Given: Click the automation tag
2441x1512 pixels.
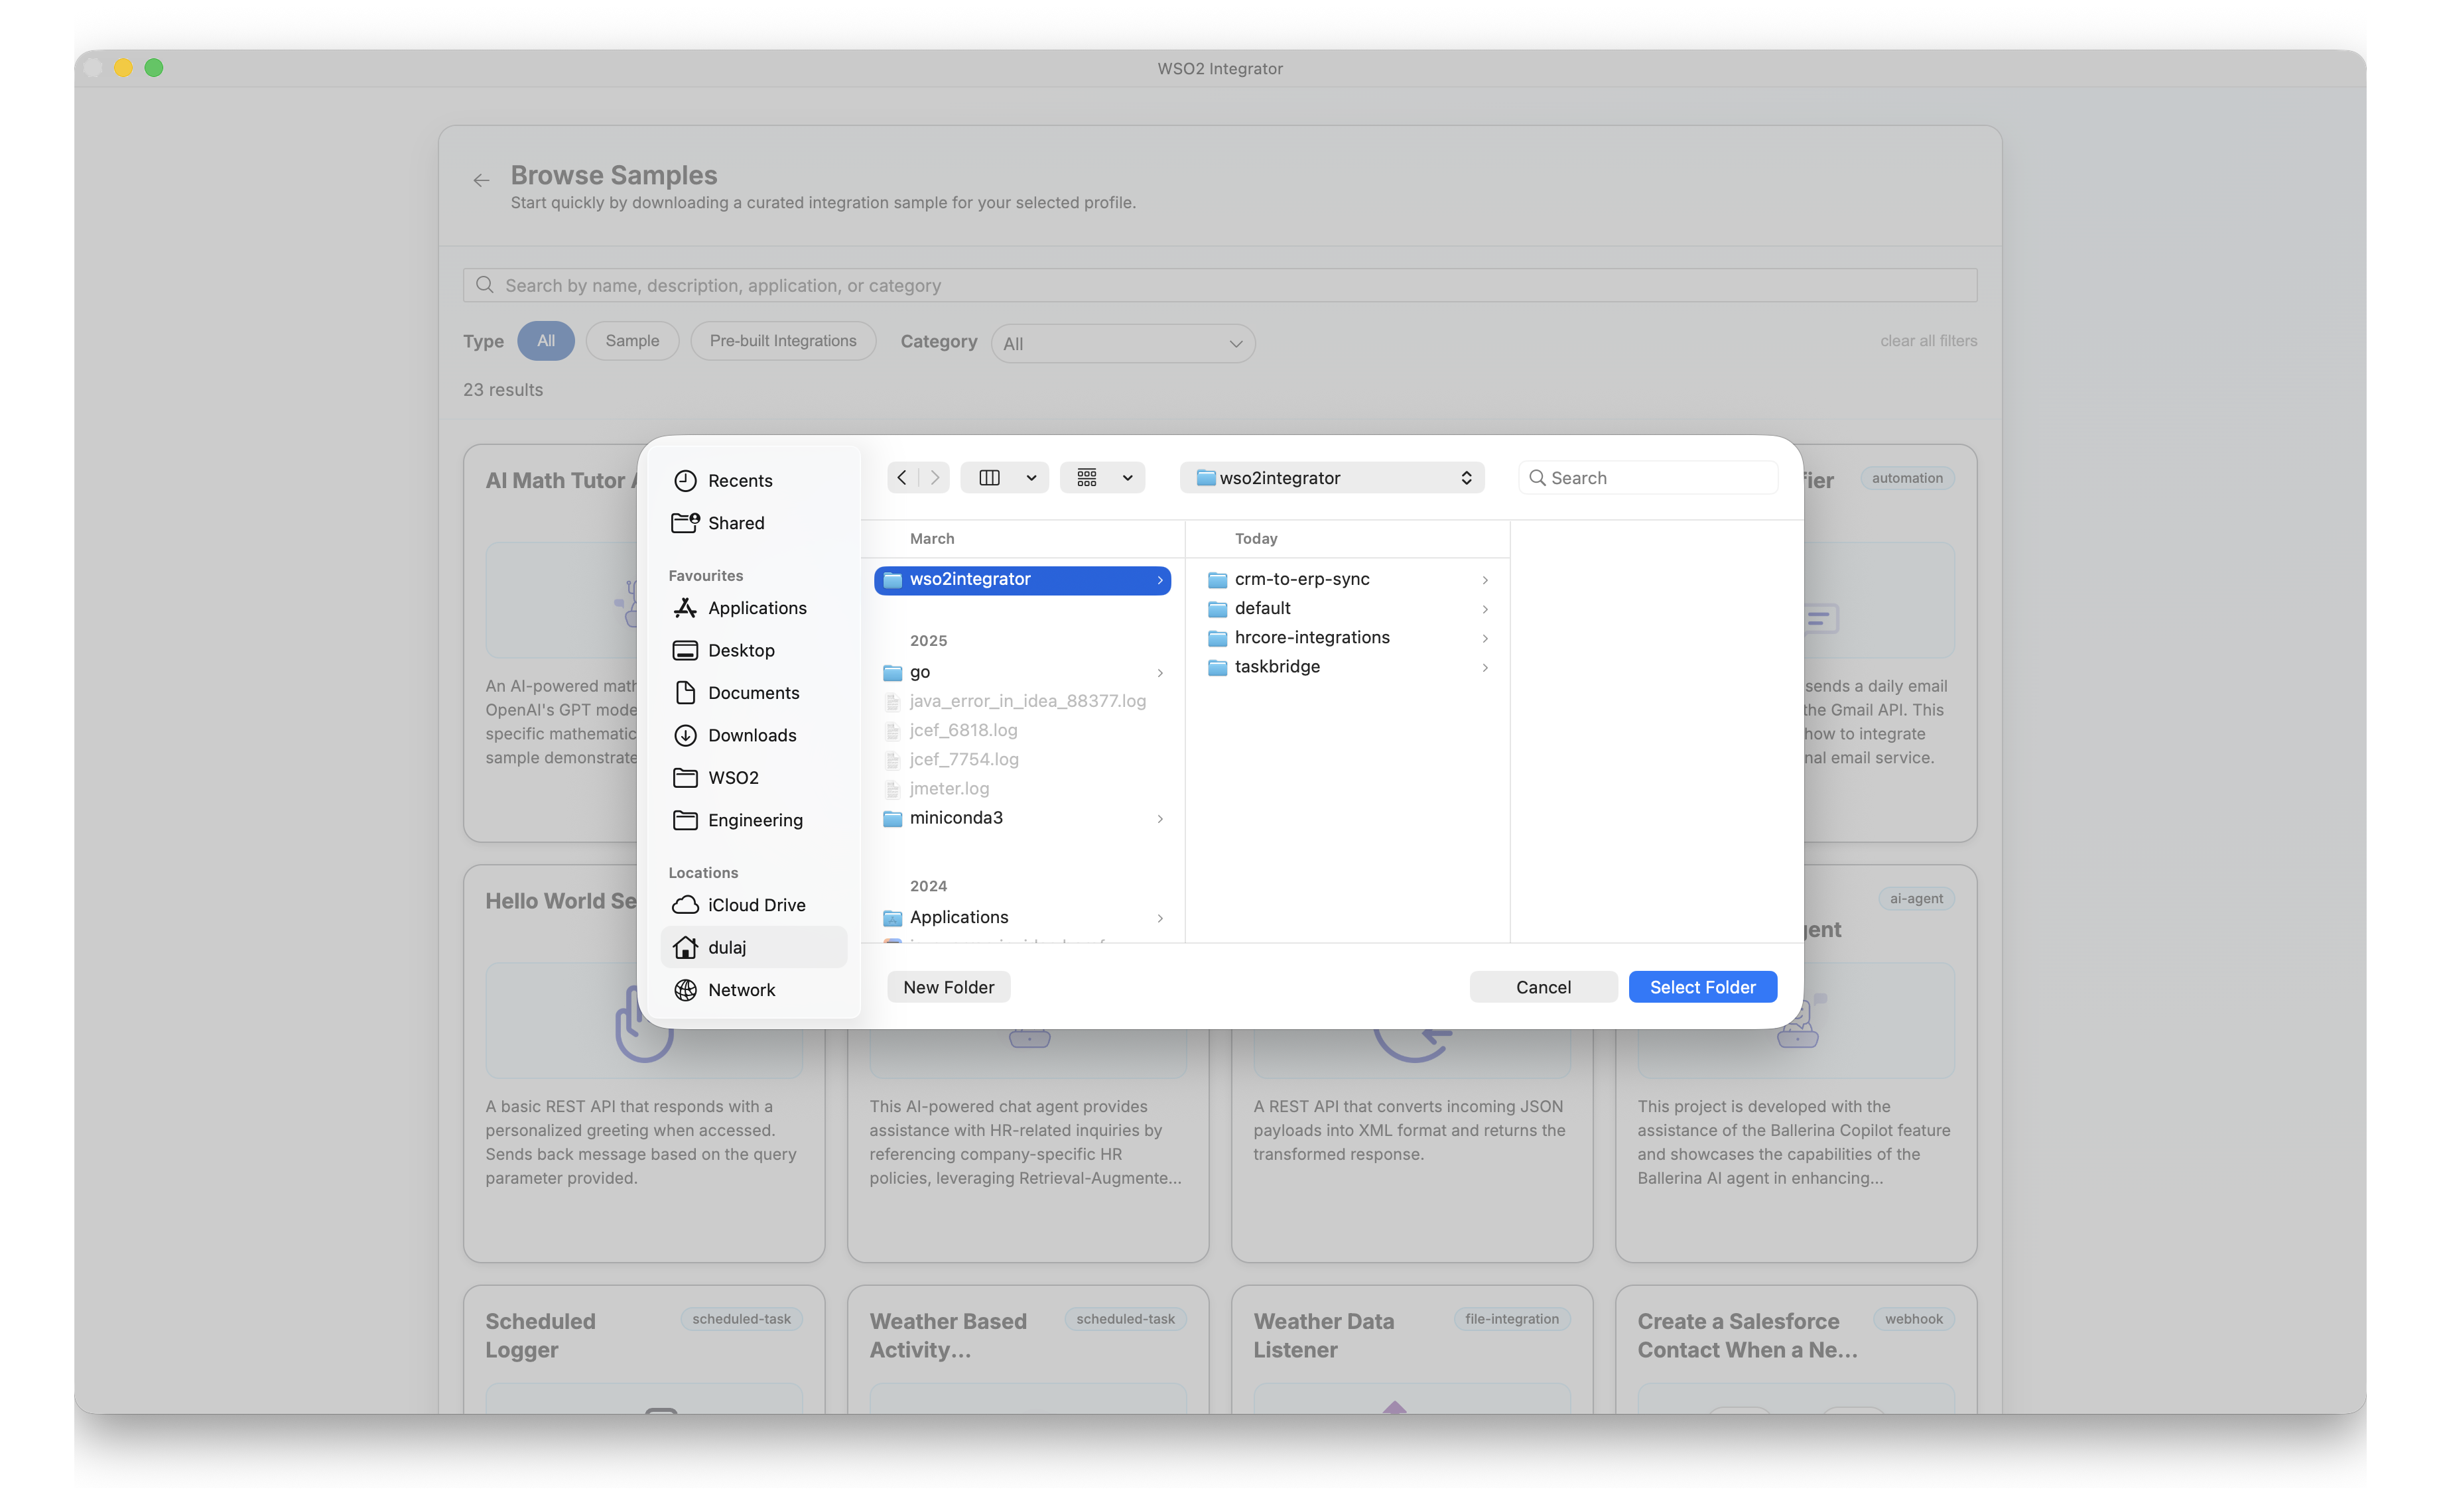Looking at the screenshot, I should pyautogui.click(x=1907, y=479).
